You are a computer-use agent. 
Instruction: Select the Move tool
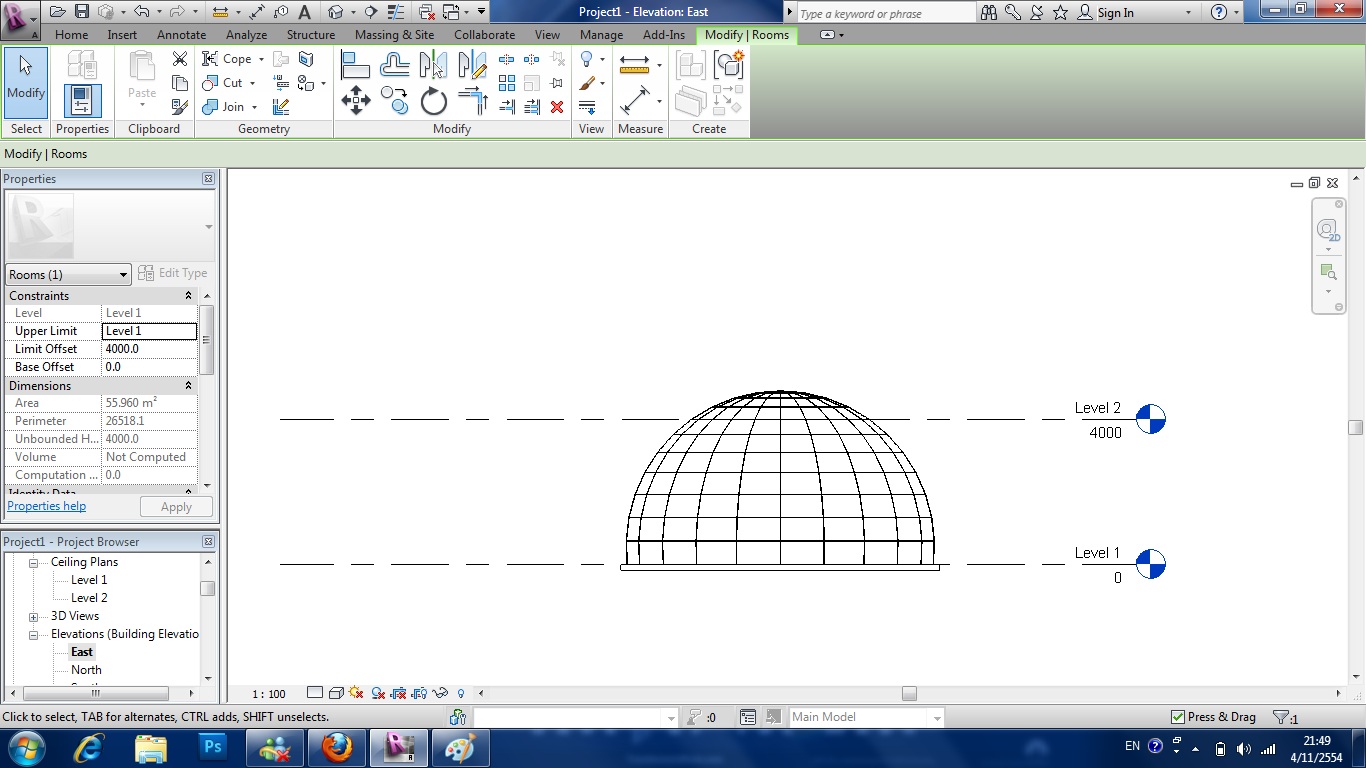click(356, 99)
